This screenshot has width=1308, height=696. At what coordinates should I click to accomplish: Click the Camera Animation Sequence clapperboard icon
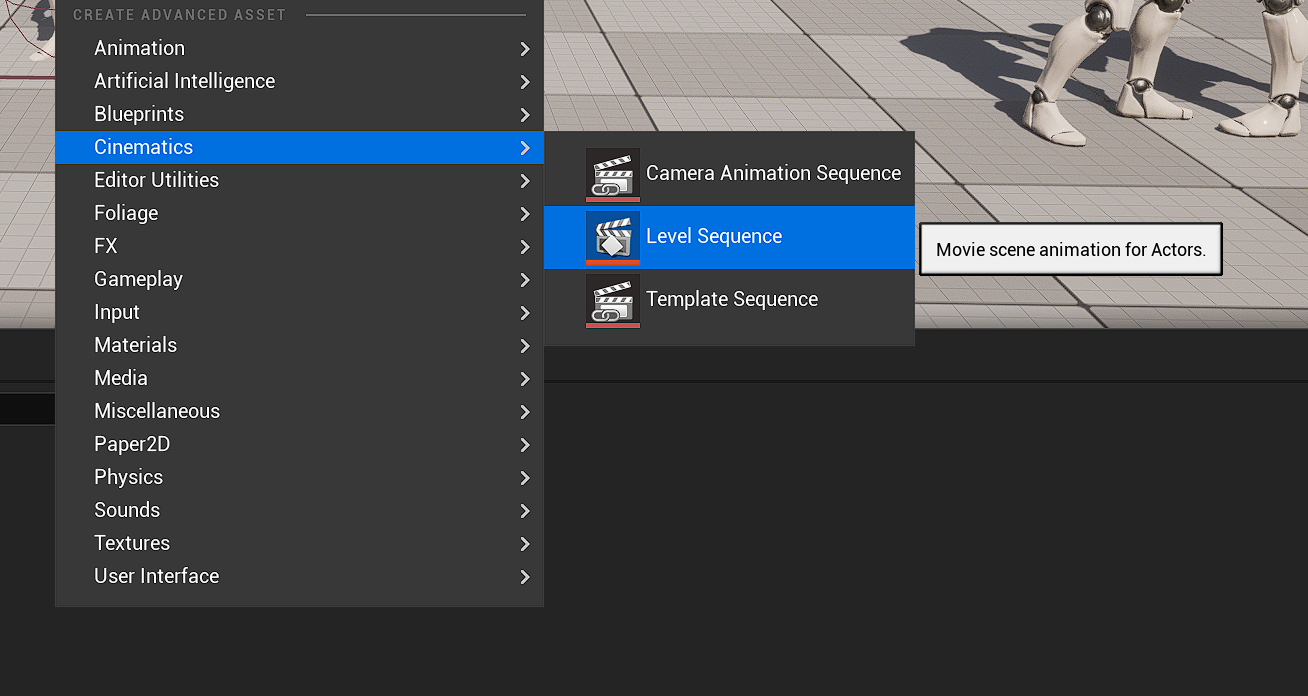click(612, 174)
